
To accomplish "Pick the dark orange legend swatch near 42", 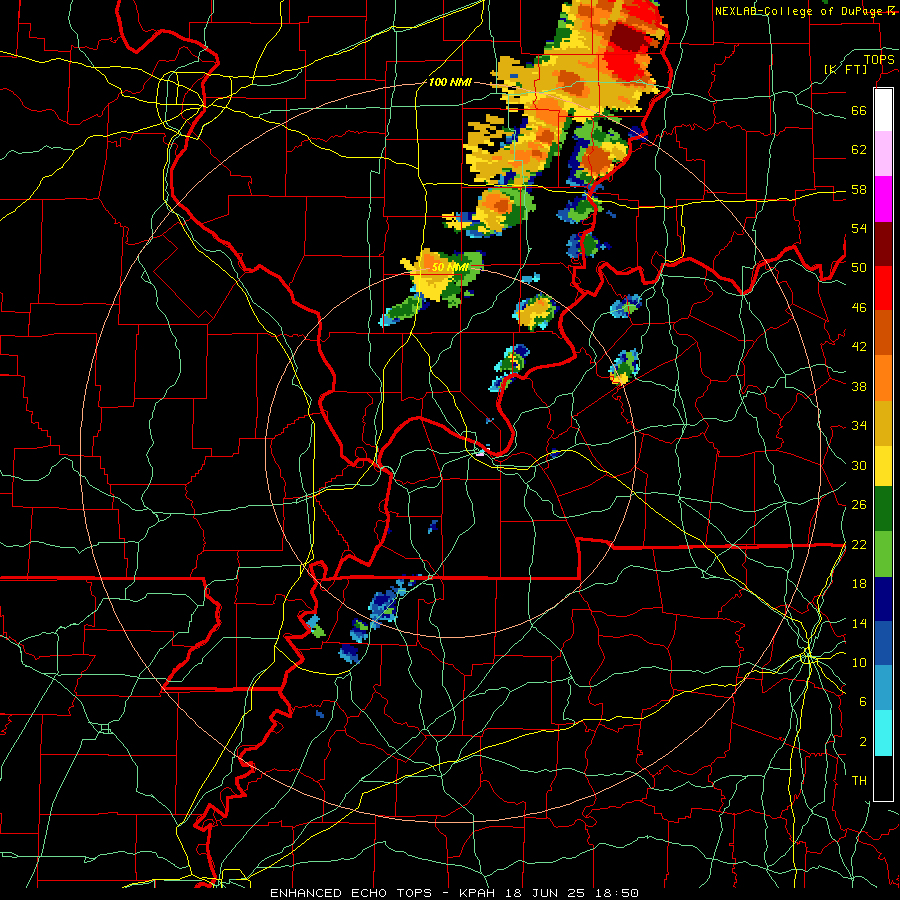I will pyautogui.click(x=883, y=333).
